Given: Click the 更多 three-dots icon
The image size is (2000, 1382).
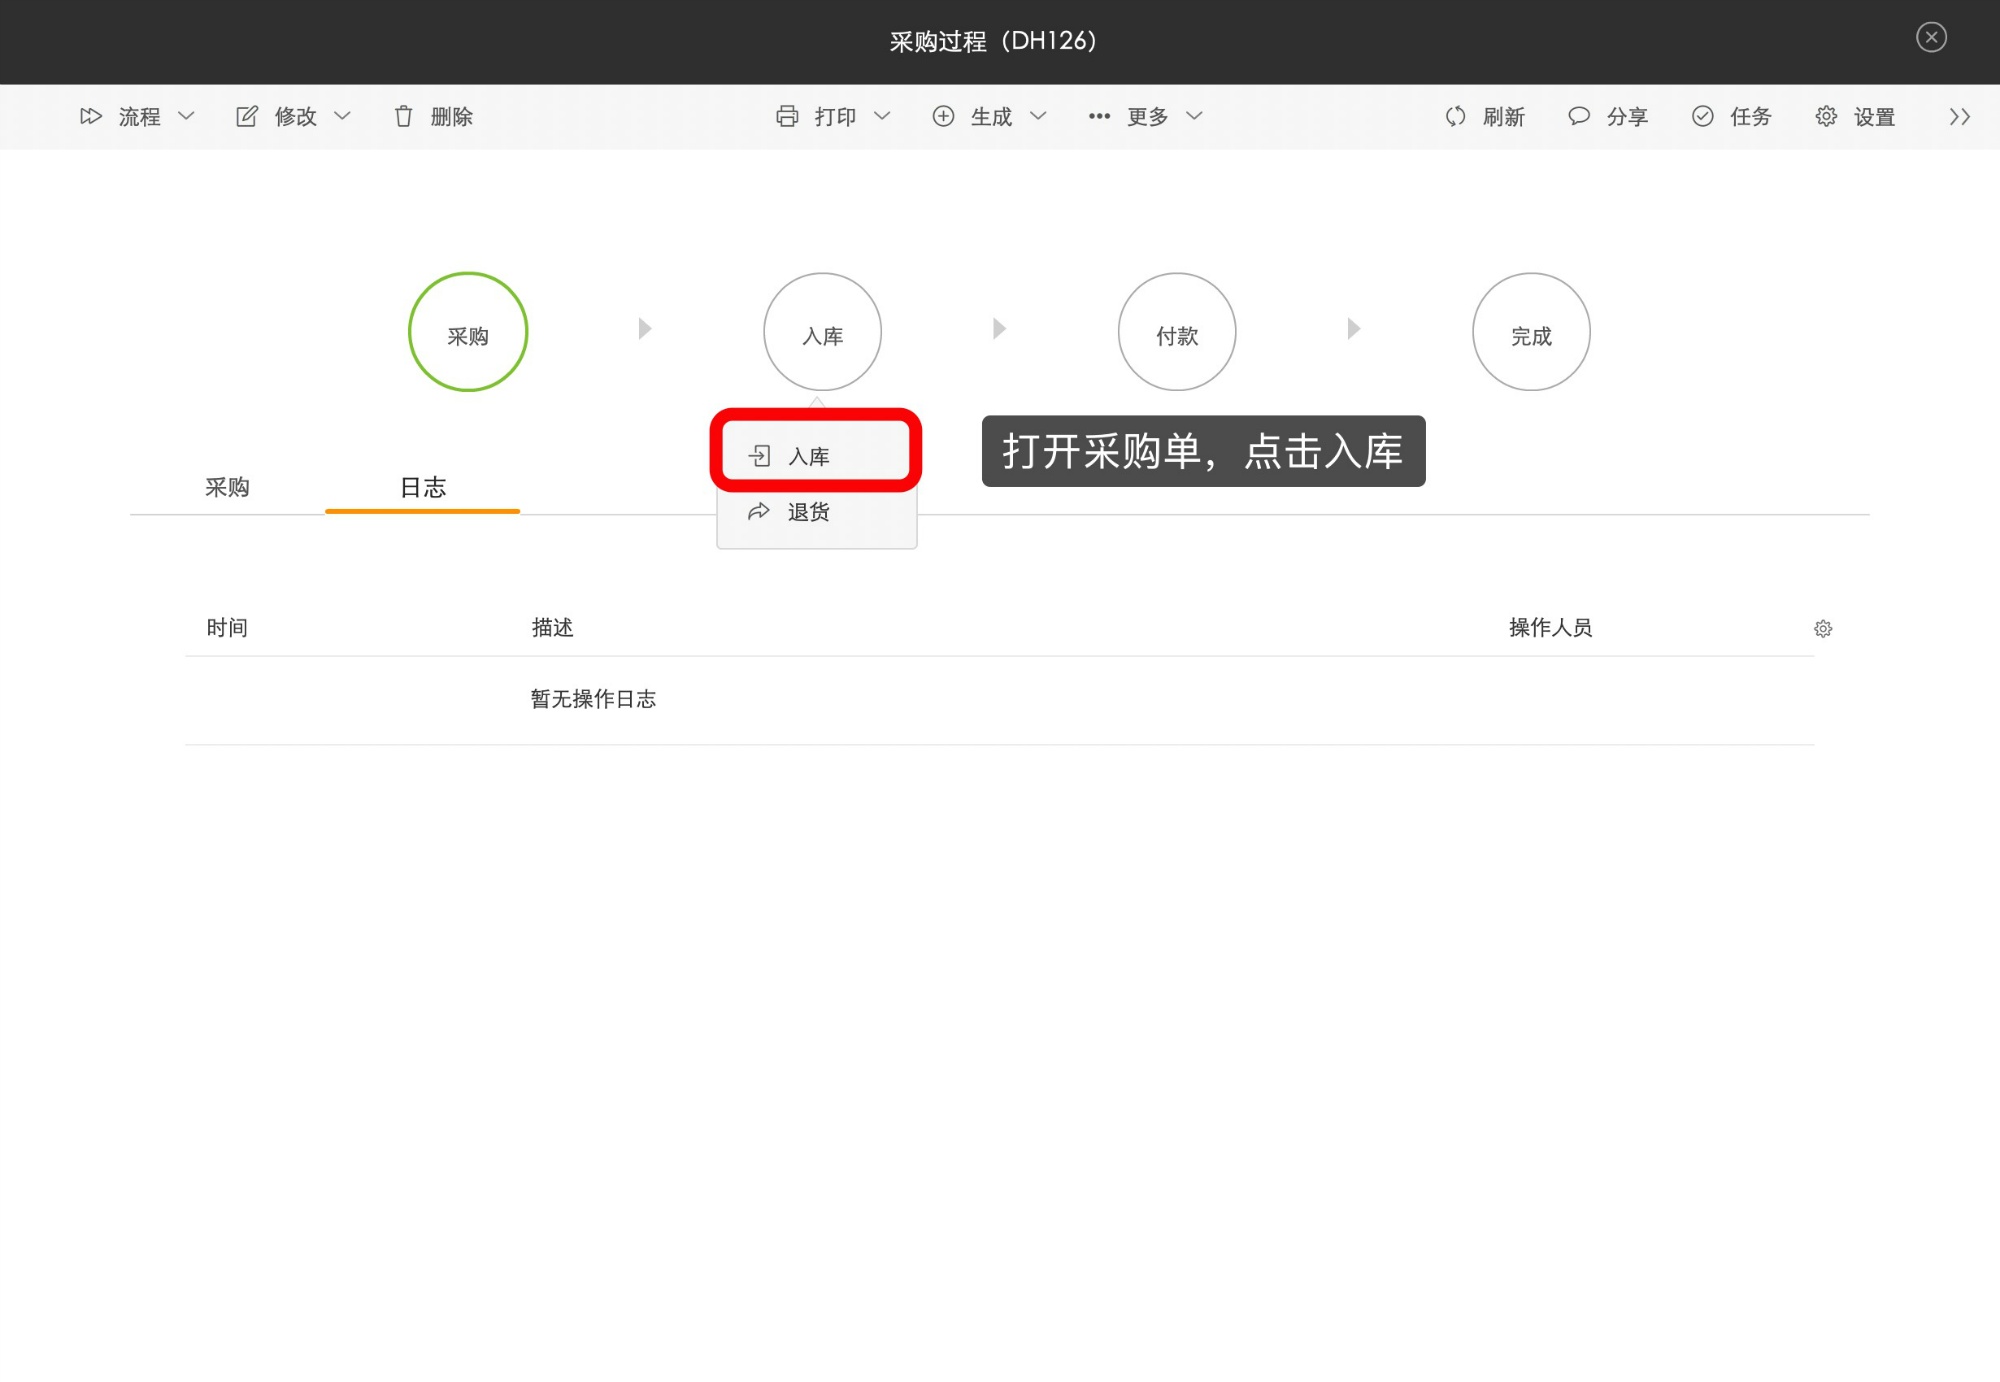Looking at the screenshot, I should pyautogui.click(x=1099, y=116).
